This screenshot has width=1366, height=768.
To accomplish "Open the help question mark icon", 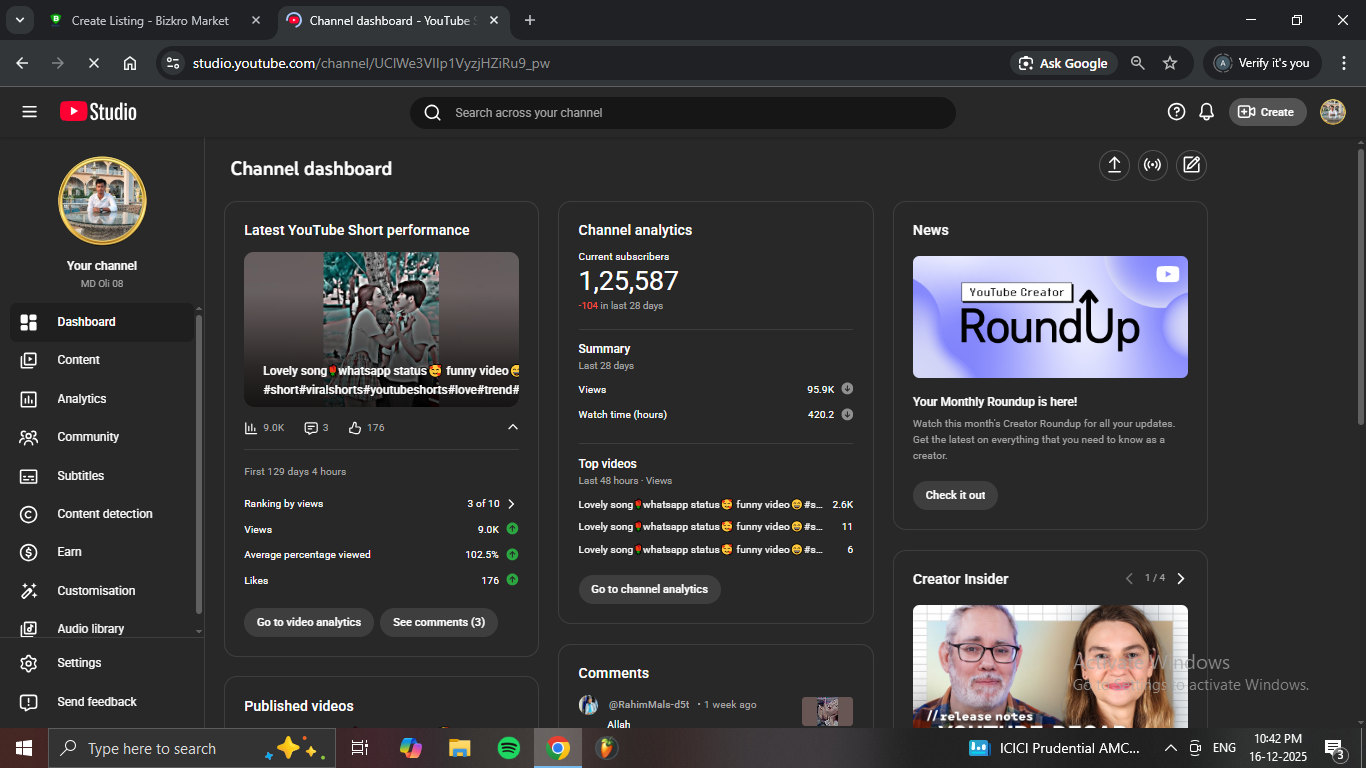I will 1176,112.
